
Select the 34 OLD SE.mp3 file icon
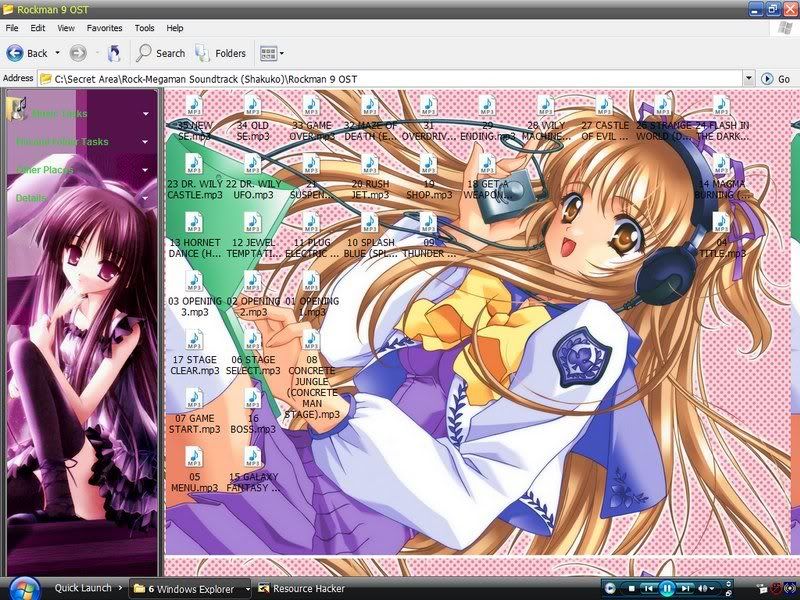(x=253, y=106)
